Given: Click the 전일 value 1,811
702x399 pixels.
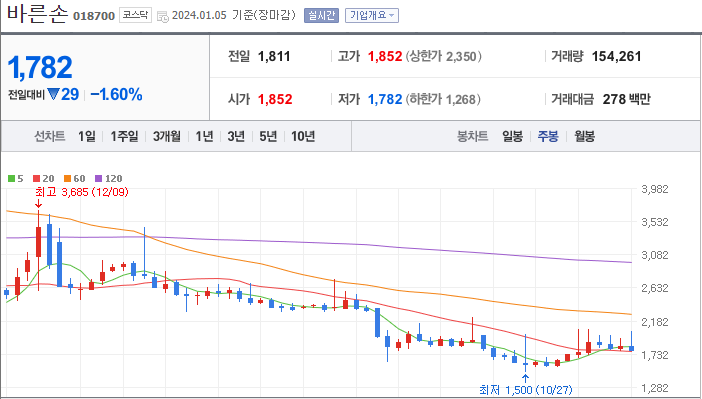Looking at the screenshot, I should [274, 56].
